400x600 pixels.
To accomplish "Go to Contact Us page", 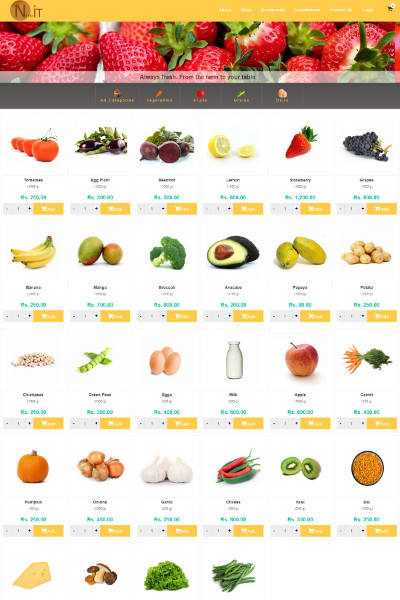I will (x=341, y=10).
